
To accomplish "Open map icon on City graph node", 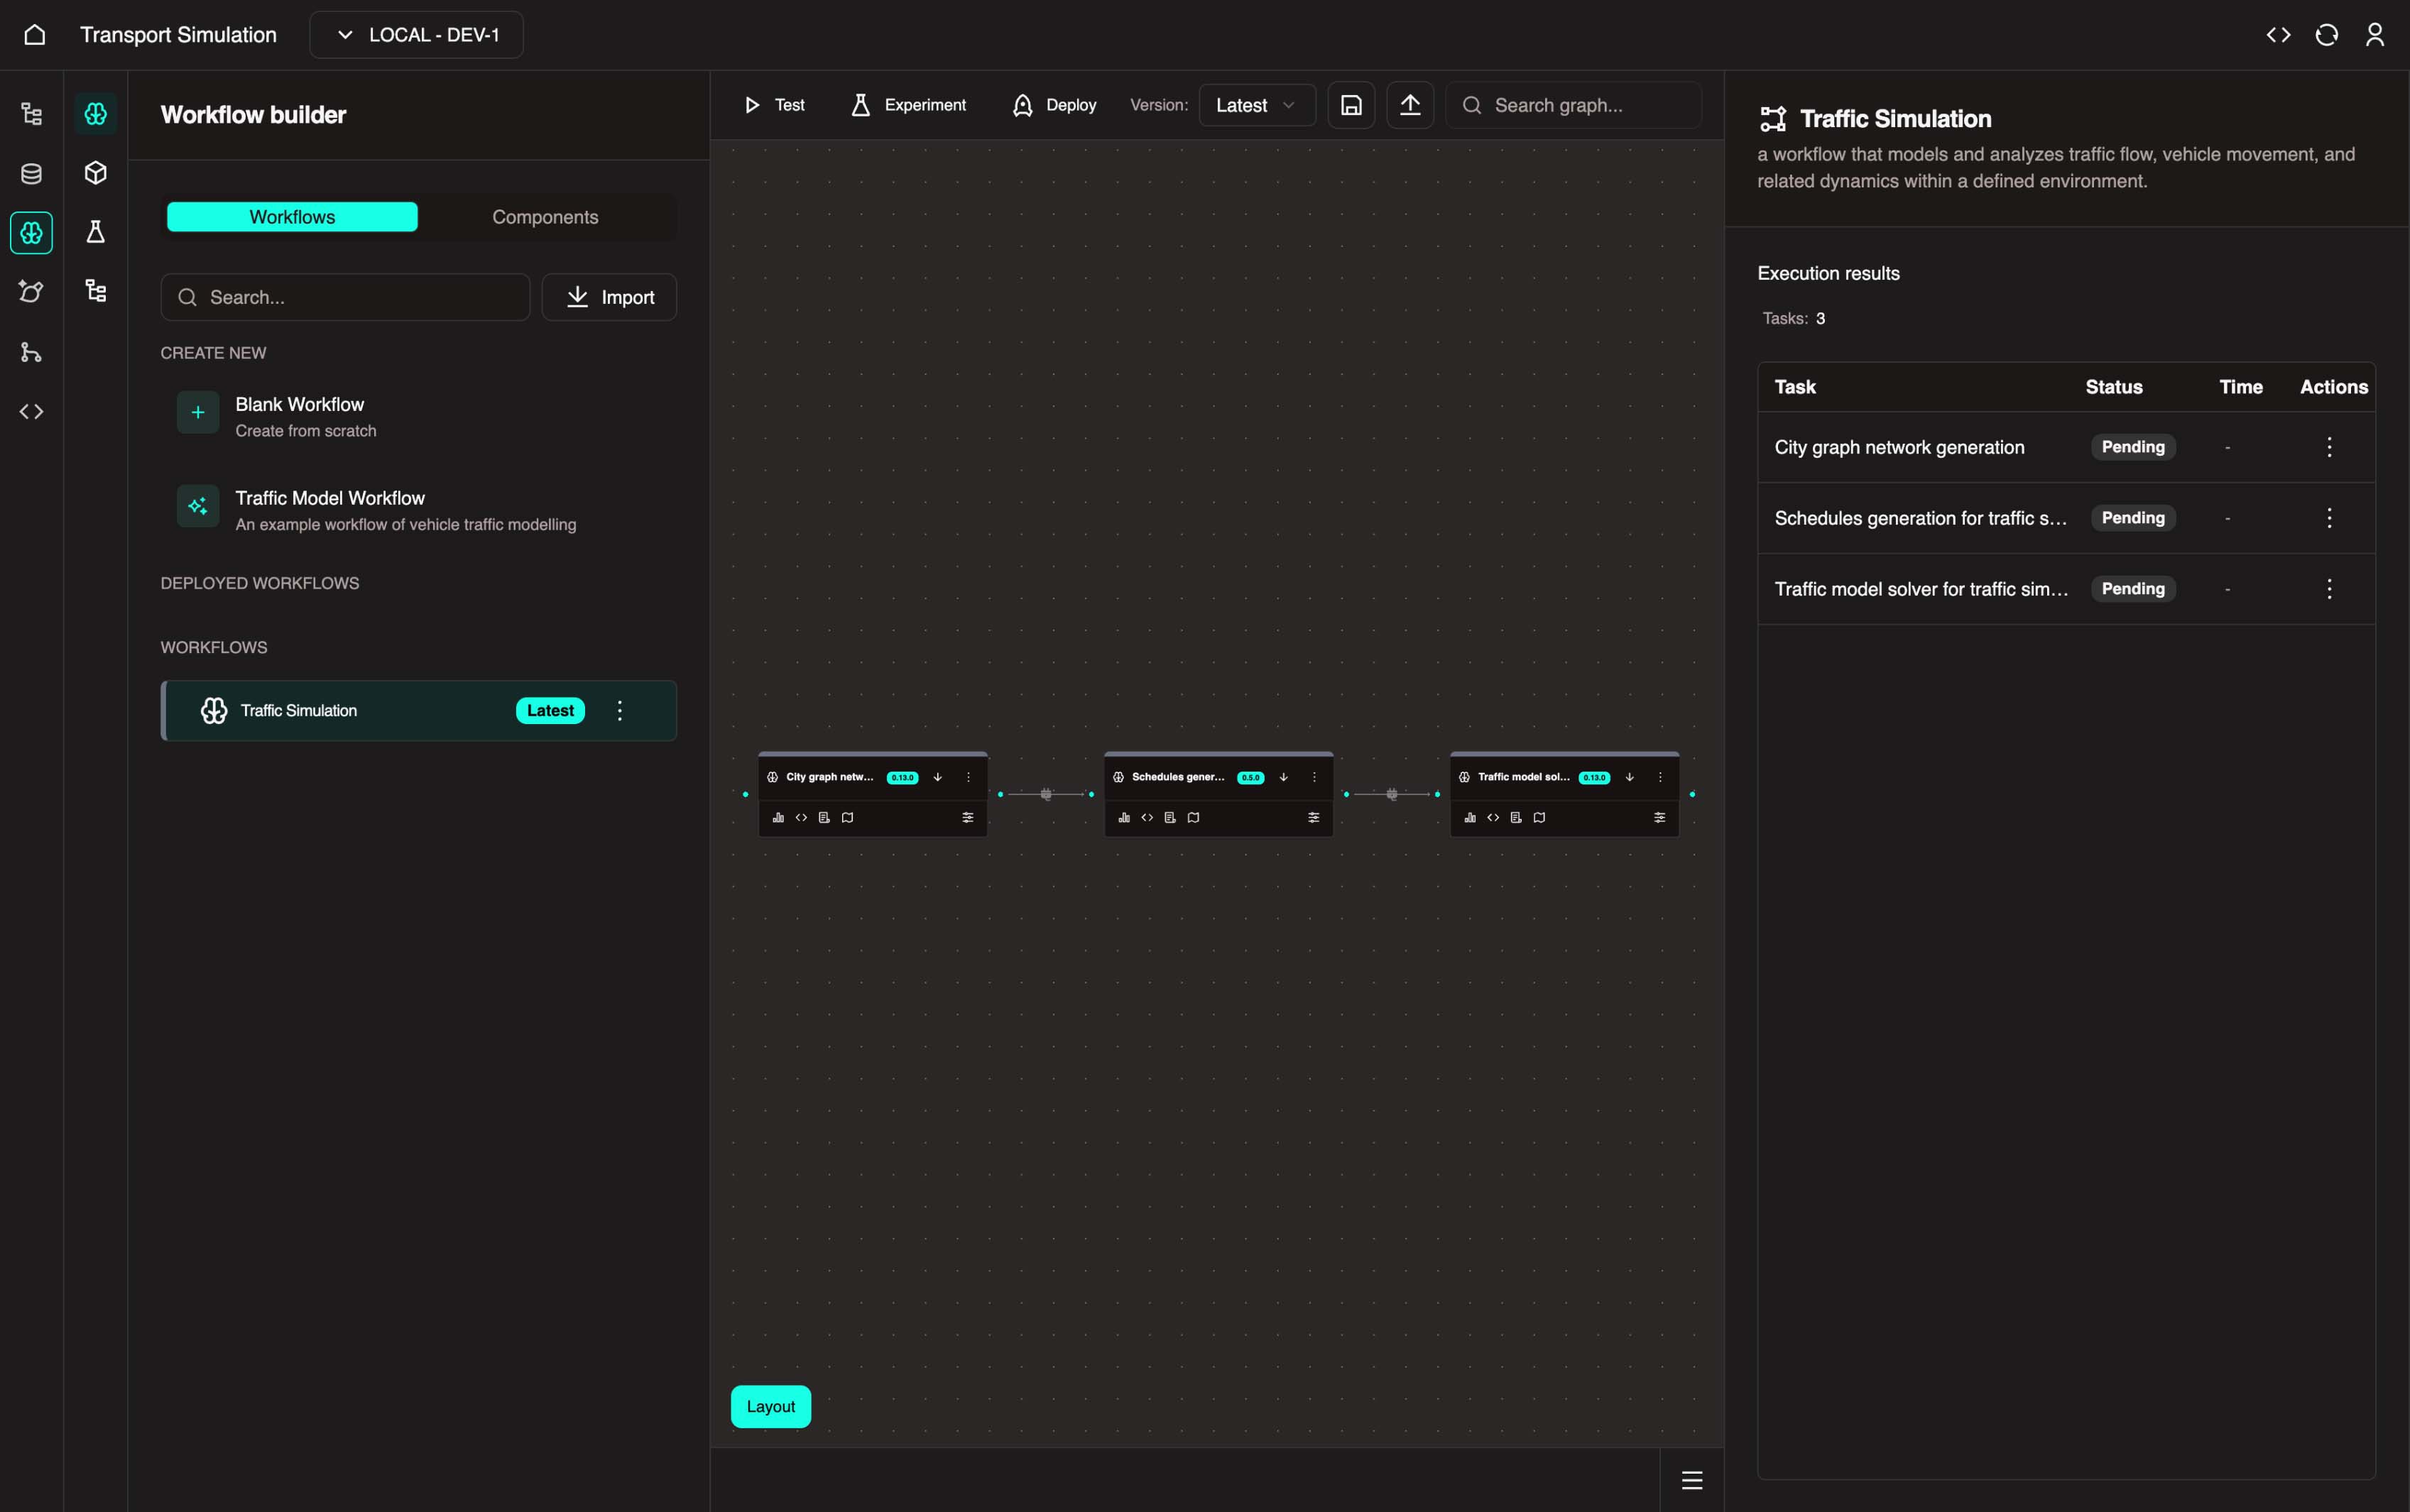I will pyautogui.click(x=847, y=818).
